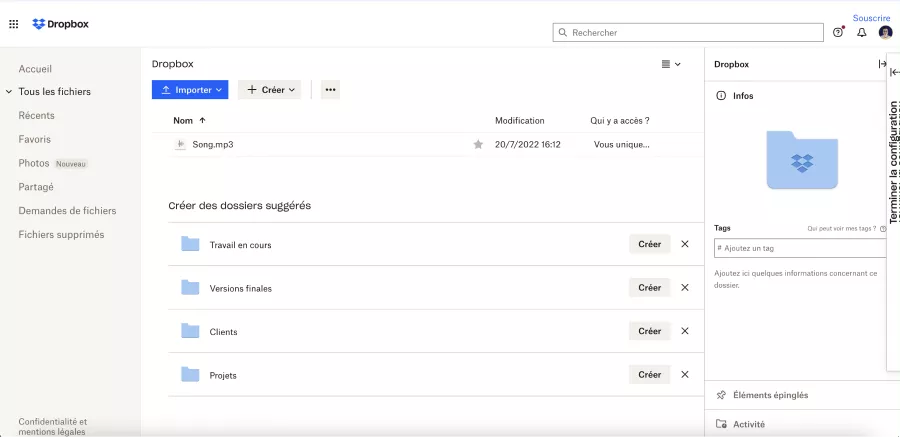Dismiss the Projets suggestion
Viewport: 900px width, 437px height.
(x=685, y=374)
